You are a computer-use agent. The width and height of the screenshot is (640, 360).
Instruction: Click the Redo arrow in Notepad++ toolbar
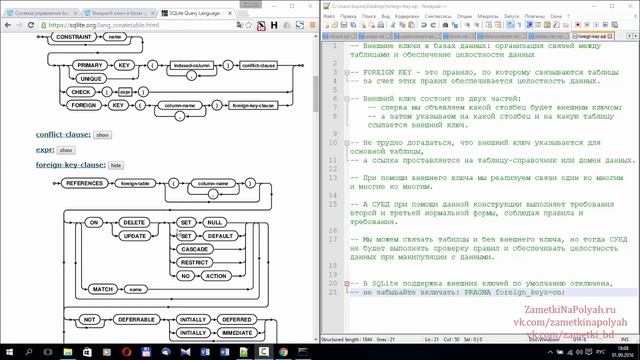pos(433,25)
